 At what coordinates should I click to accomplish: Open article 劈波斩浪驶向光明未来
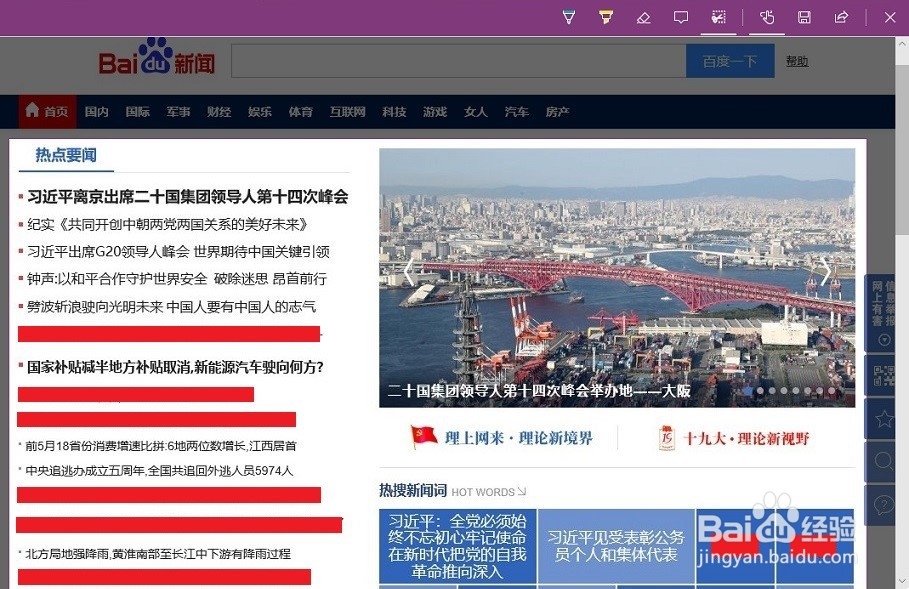click(x=172, y=306)
